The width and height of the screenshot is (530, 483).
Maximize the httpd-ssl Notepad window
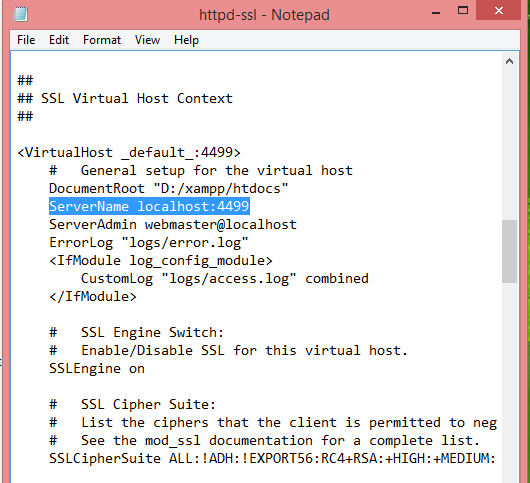point(463,10)
